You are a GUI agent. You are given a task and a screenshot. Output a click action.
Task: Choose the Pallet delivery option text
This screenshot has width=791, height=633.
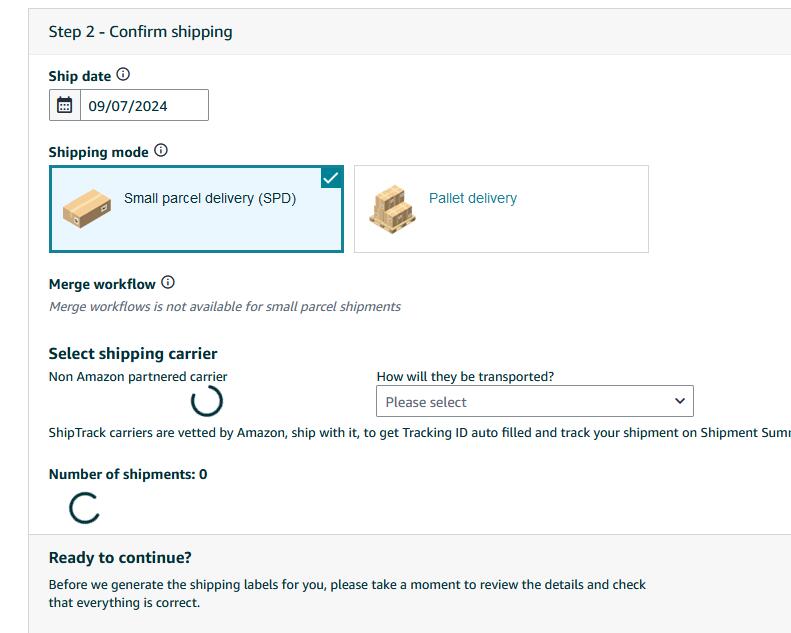473,198
